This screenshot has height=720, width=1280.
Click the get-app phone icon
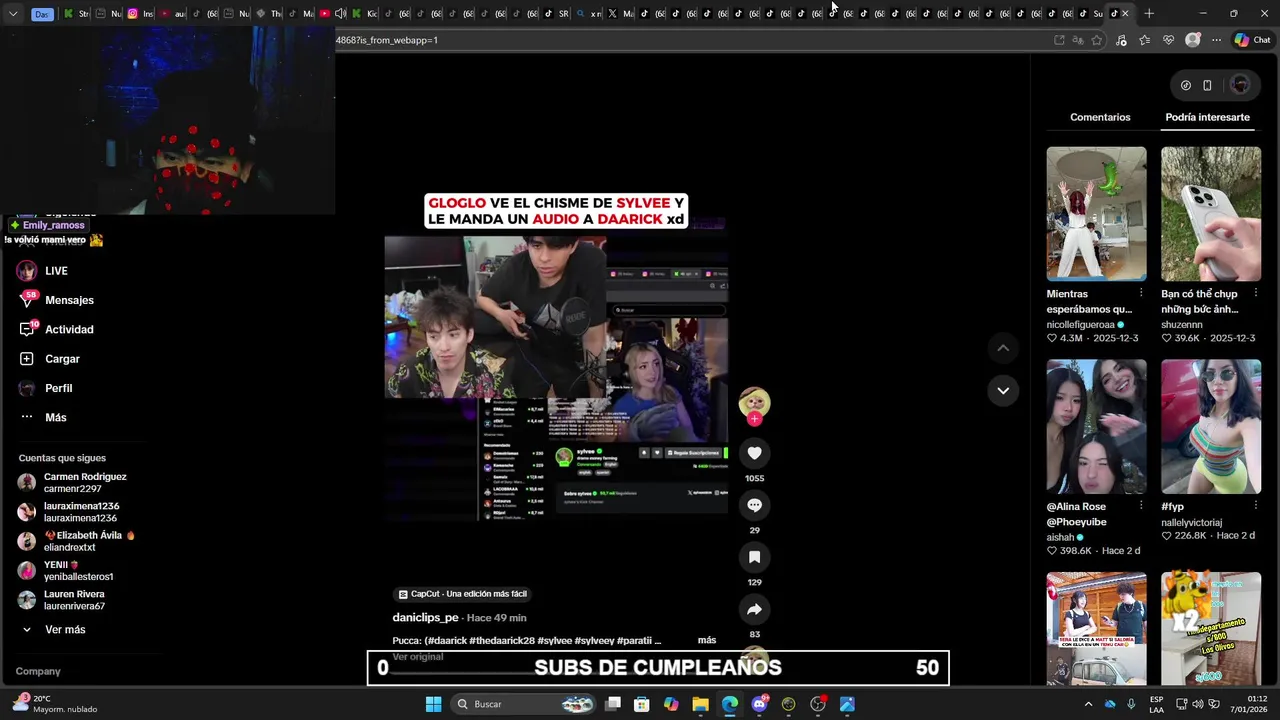[1207, 85]
